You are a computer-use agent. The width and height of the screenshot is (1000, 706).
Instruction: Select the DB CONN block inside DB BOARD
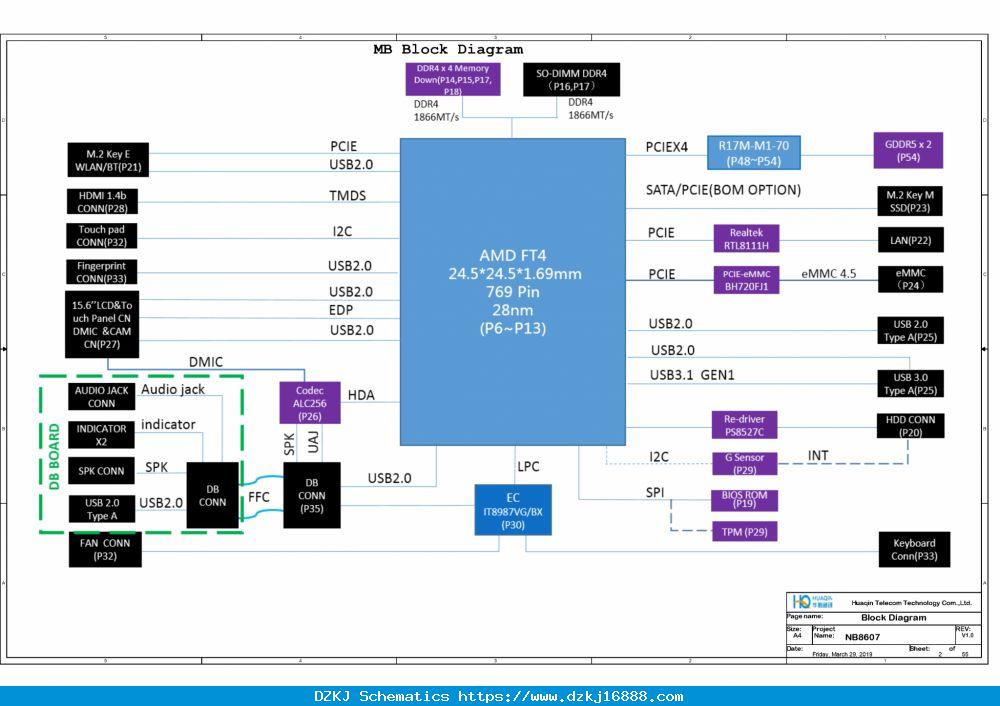(212, 495)
